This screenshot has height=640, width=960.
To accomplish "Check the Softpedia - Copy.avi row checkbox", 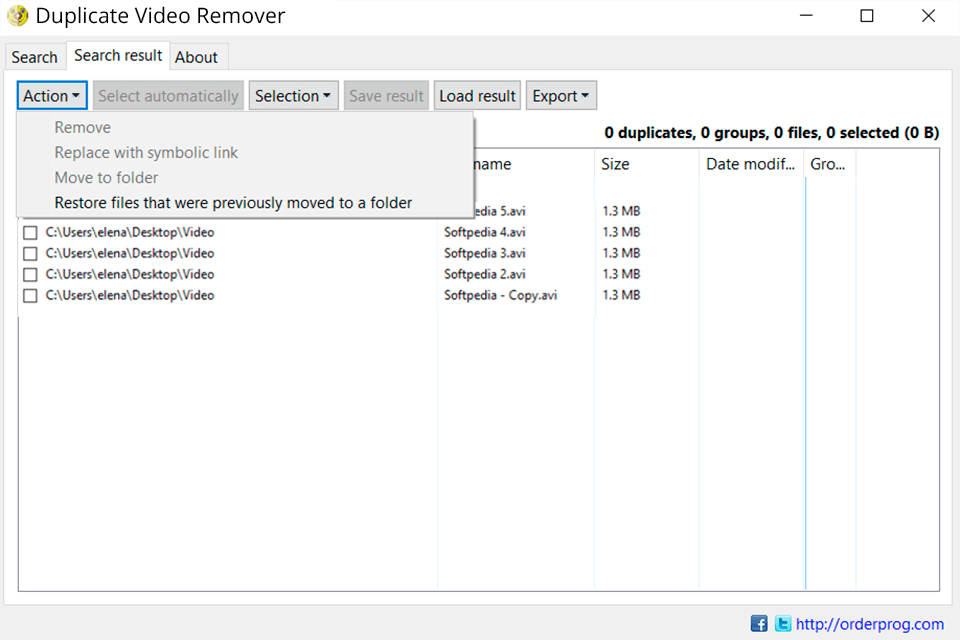I will (30, 295).
